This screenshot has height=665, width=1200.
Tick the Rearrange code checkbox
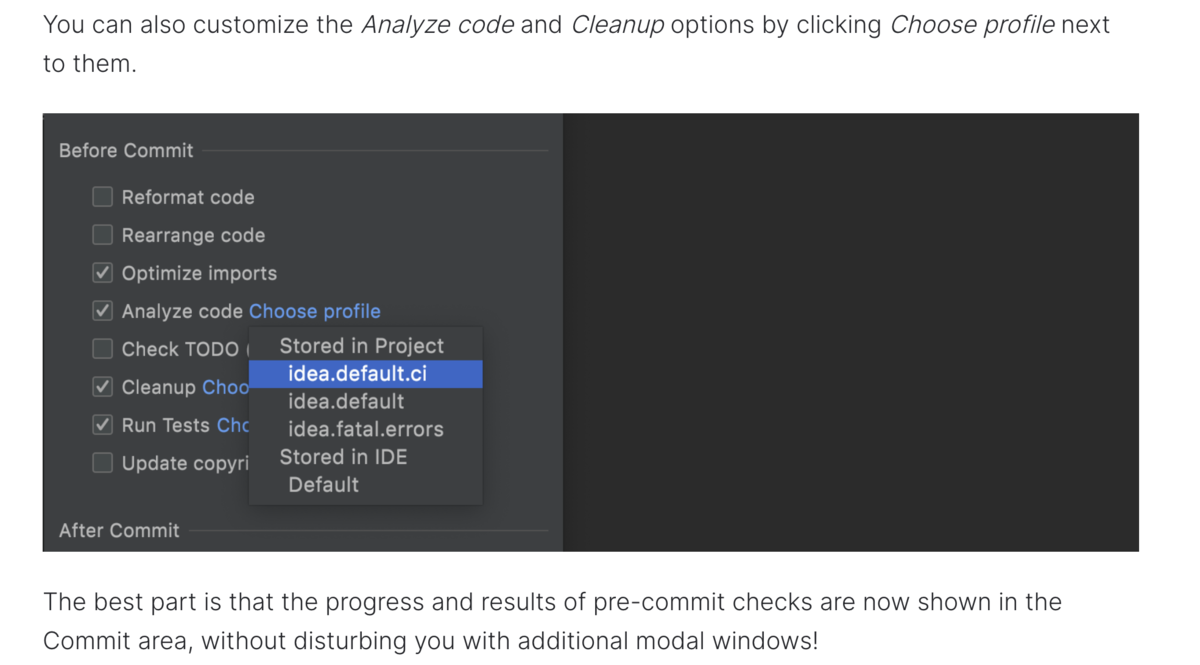[x=102, y=235]
